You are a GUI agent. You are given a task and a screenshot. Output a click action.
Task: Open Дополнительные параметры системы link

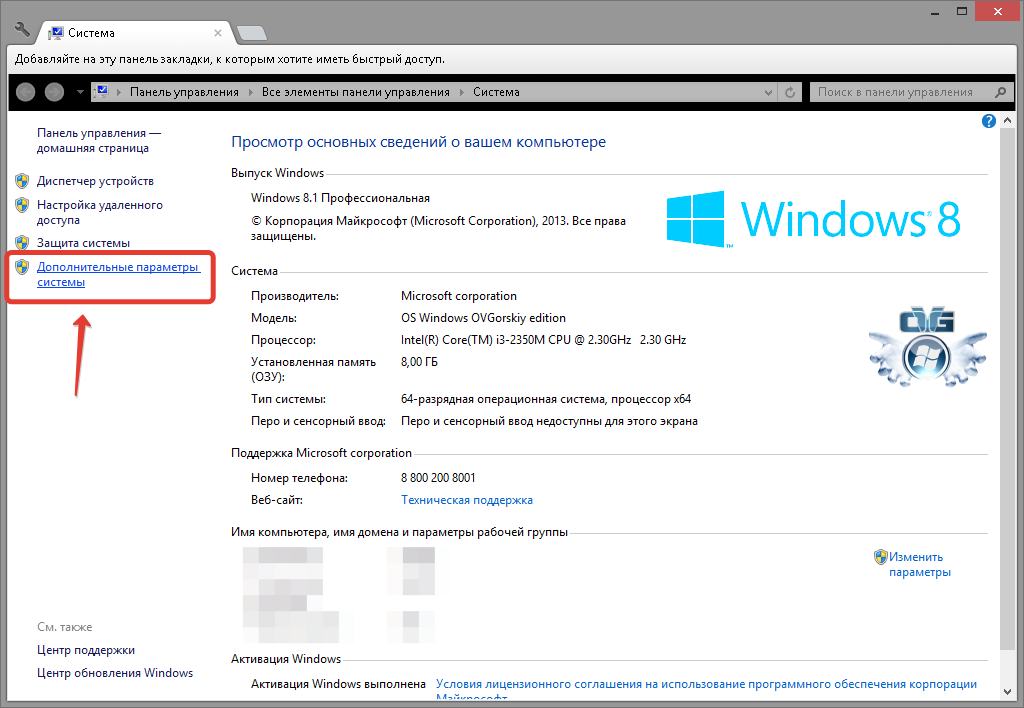[x=118, y=274]
